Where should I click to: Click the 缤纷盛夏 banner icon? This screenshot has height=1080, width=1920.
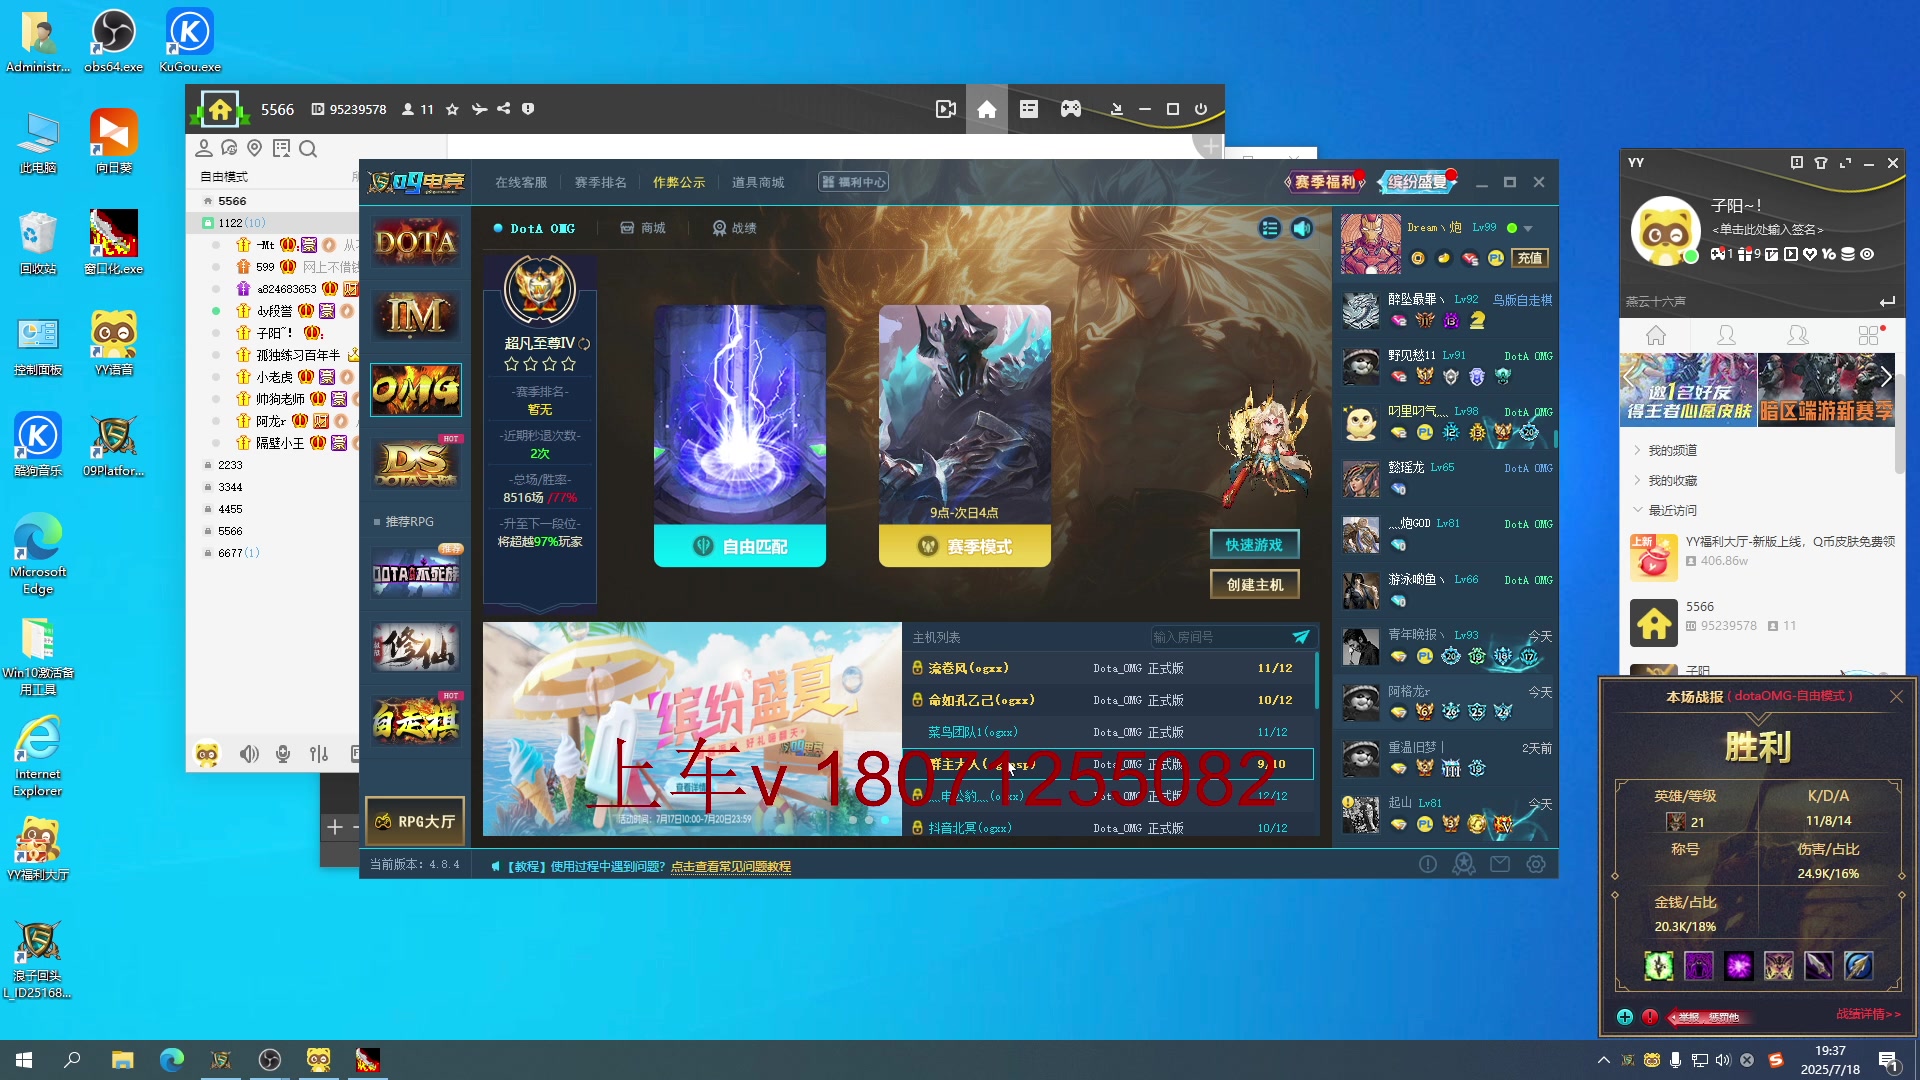coord(1417,181)
